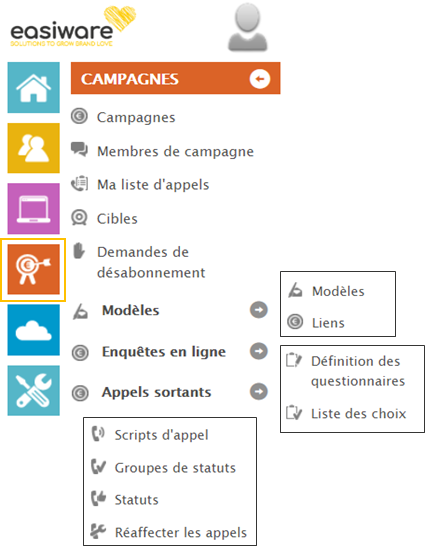Select the orange Campaigns target tile

click(x=33, y=269)
